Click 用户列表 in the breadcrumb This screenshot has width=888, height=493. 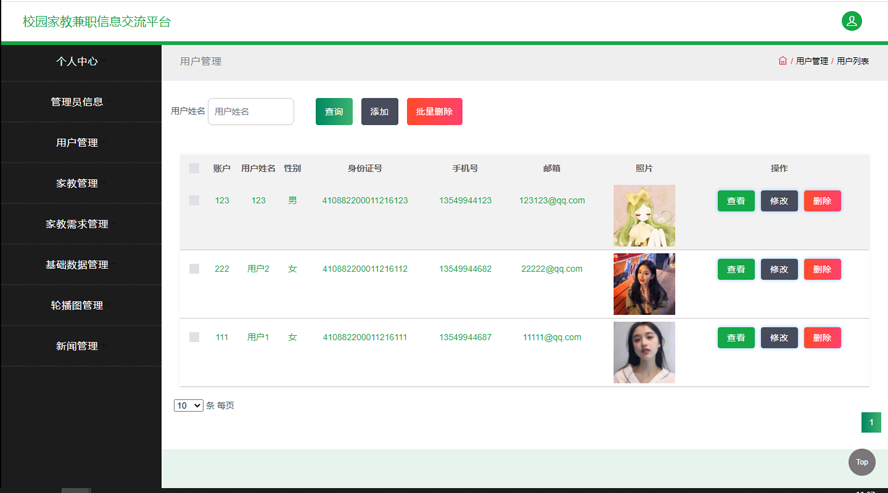click(x=852, y=61)
